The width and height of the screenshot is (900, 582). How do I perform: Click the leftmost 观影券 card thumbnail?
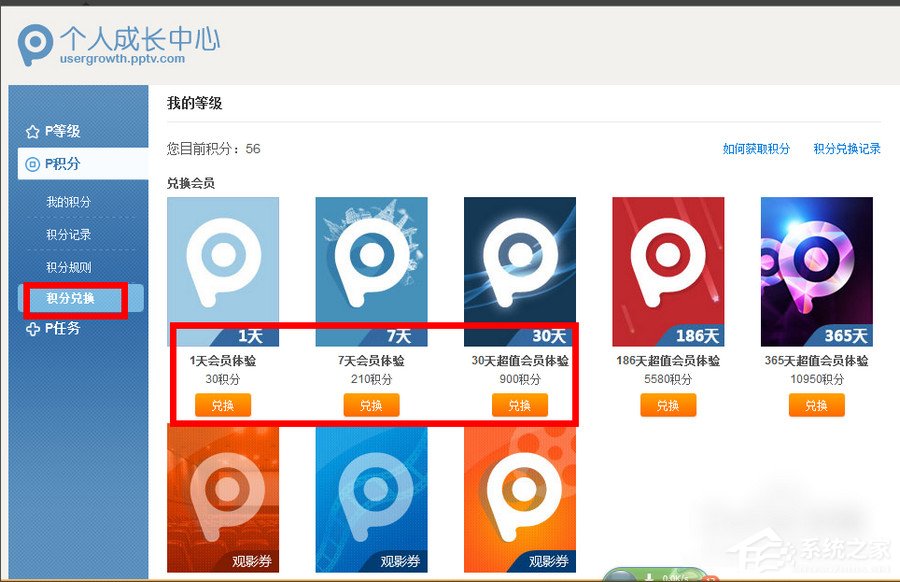(x=222, y=500)
